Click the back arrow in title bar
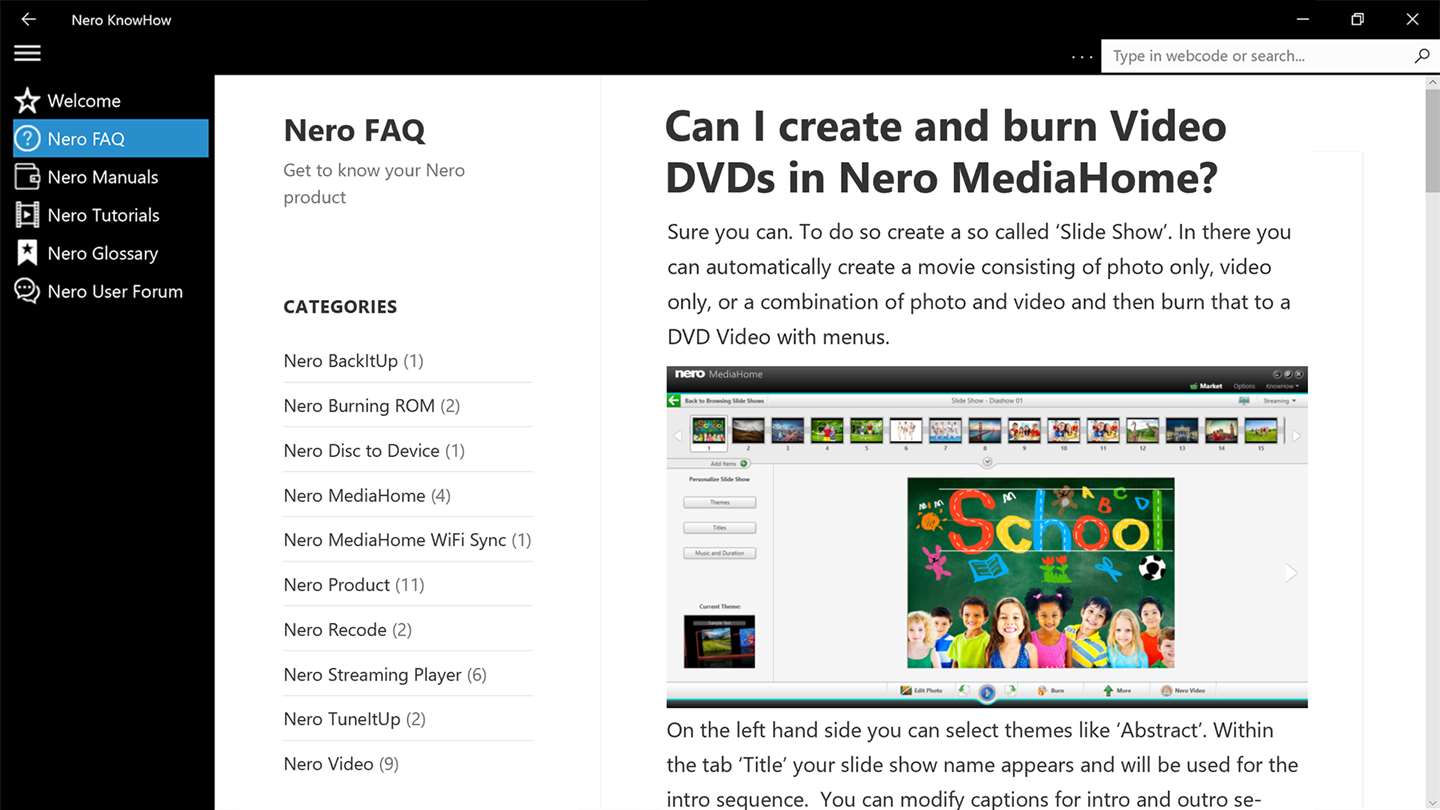The width and height of the screenshot is (1440, 810). 28,19
